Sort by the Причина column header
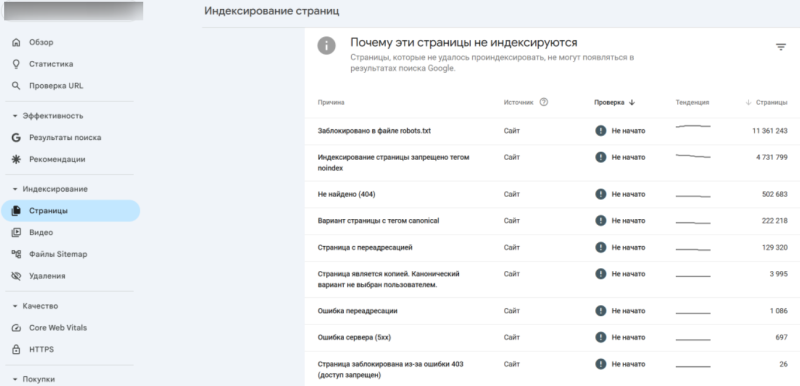Image resolution: width=800 pixels, height=386 pixels. (x=331, y=102)
